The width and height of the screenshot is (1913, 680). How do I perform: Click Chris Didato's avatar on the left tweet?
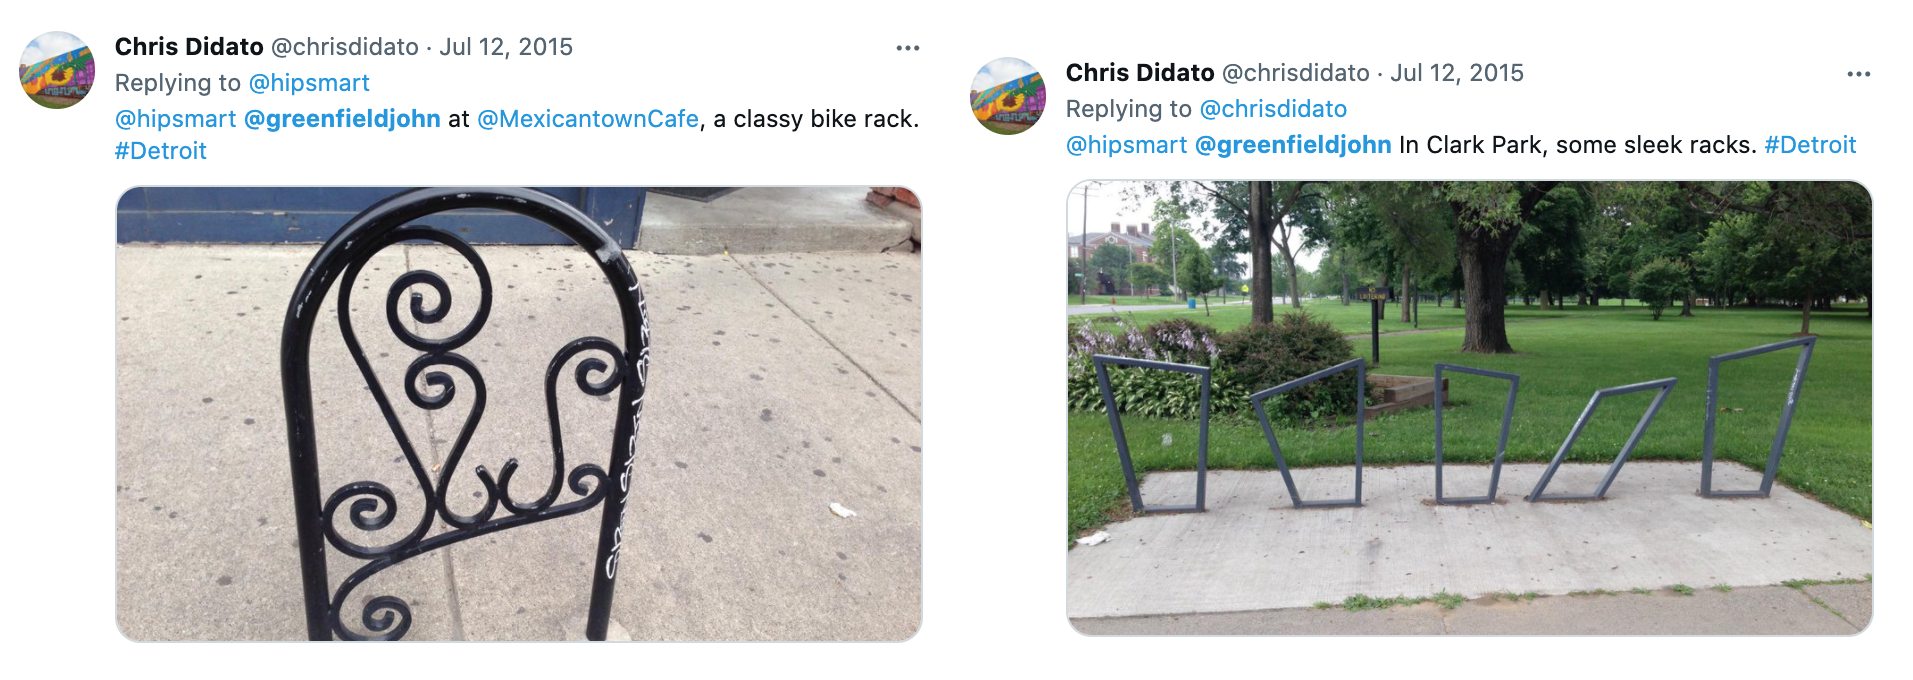(57, 70)
